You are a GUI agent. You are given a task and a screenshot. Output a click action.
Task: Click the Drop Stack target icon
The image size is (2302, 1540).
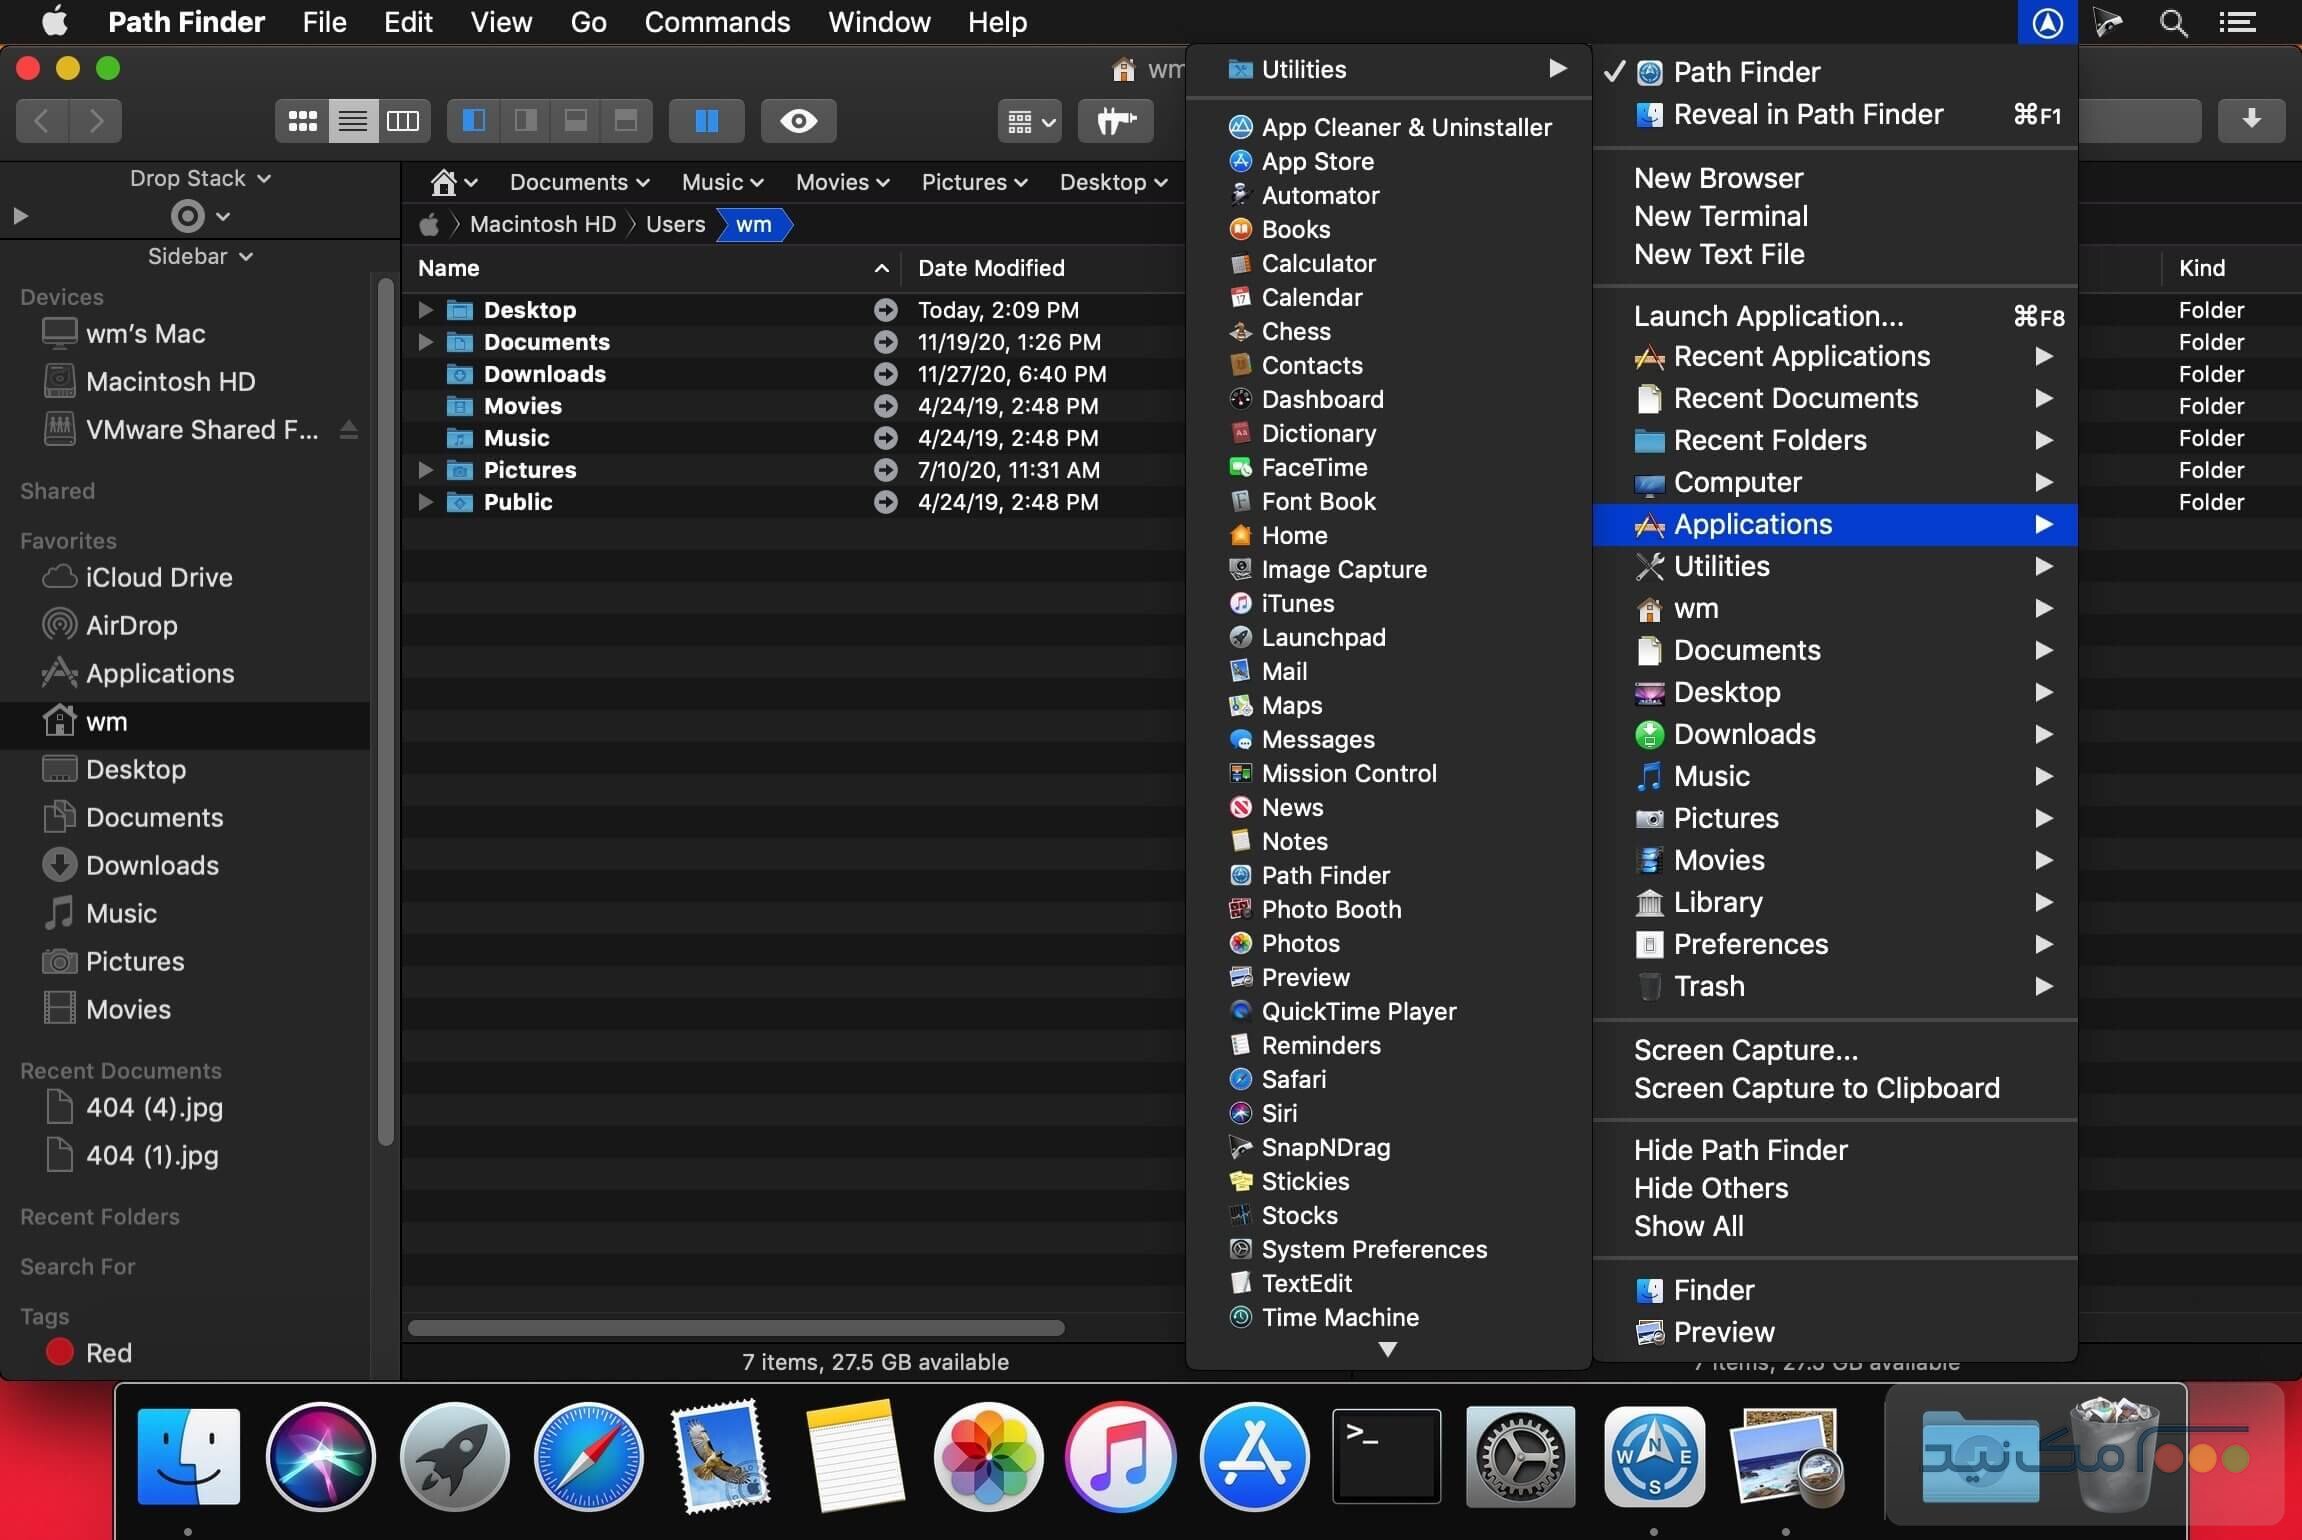tap(188, 215)
